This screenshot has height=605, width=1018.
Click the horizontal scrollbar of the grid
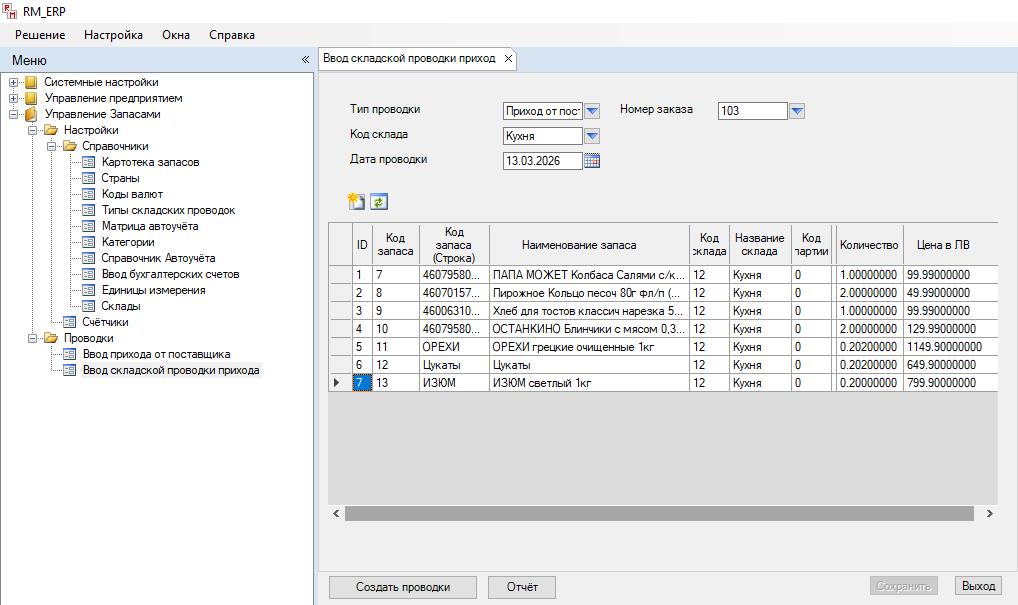coord(658,513)
